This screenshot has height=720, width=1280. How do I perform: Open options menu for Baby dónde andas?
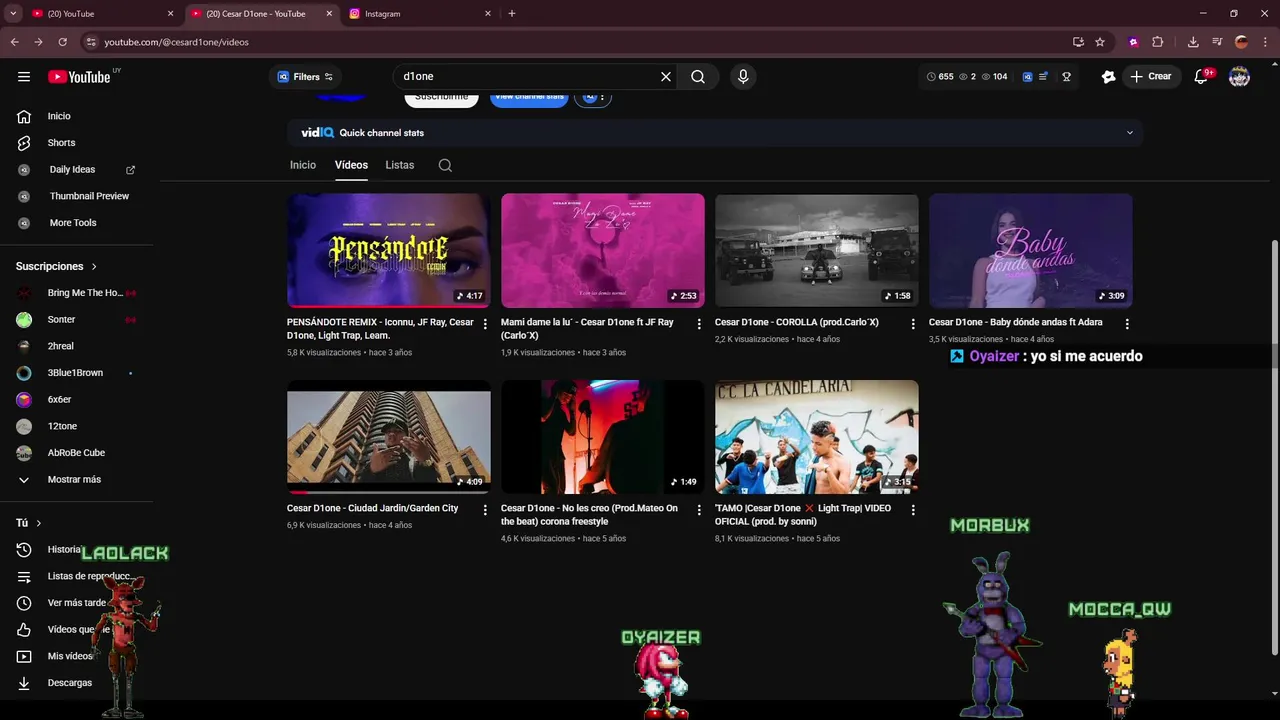(x=1127, y=324)
